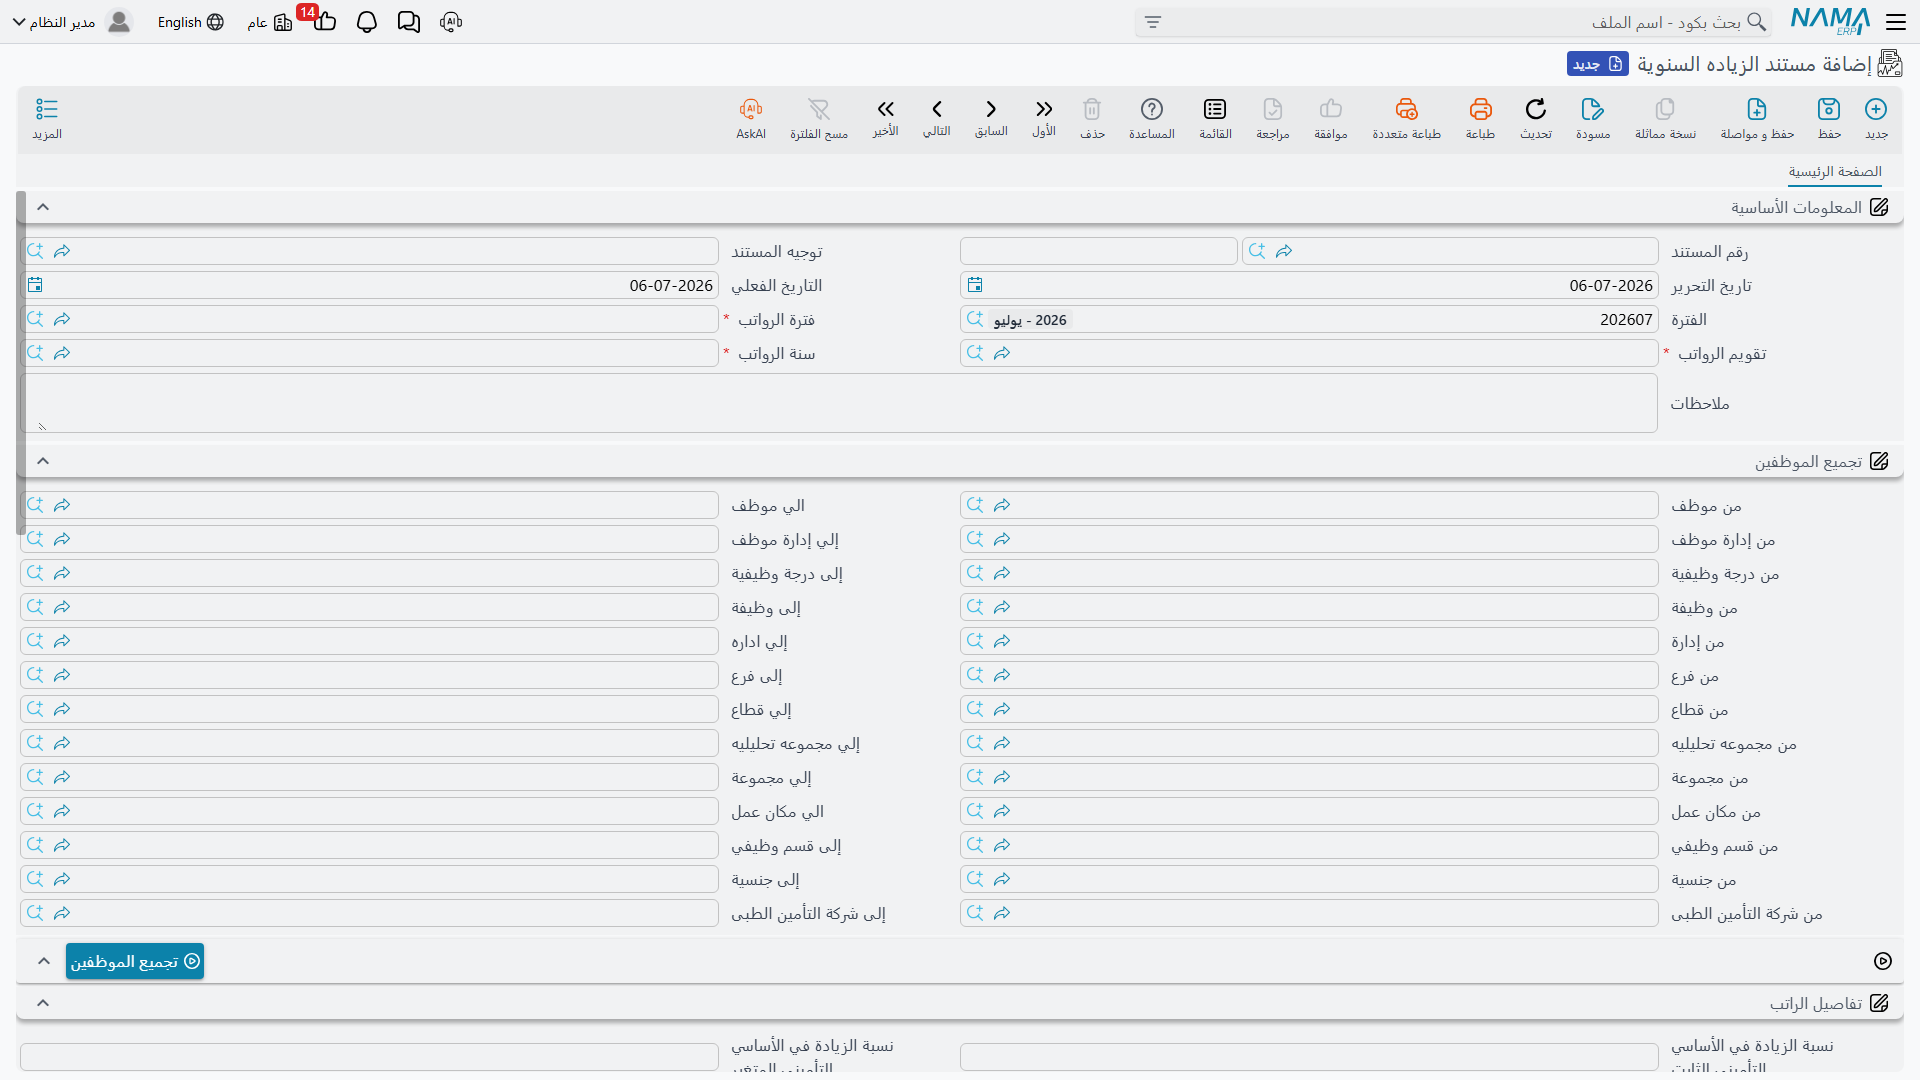The height and width of the screenshot is (1080, 1920).
Task: Click the إلى جنسية field
Action: coord(369,879)
